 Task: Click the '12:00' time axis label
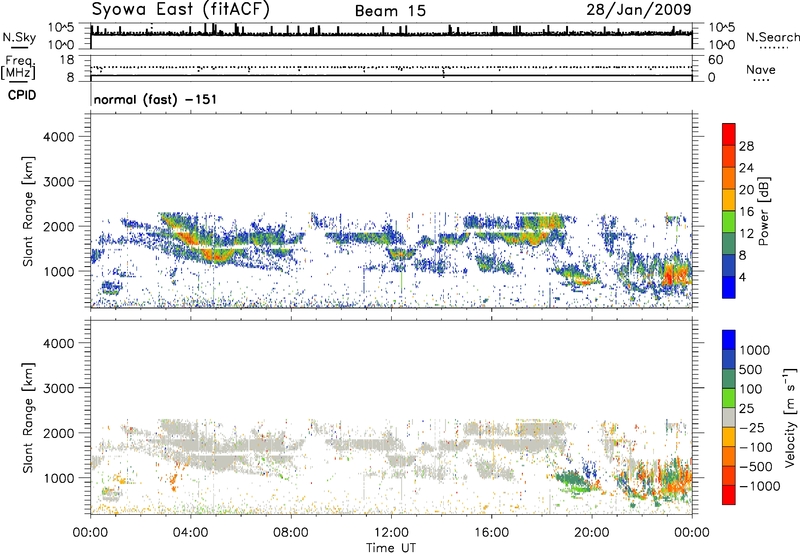[391, 533]
